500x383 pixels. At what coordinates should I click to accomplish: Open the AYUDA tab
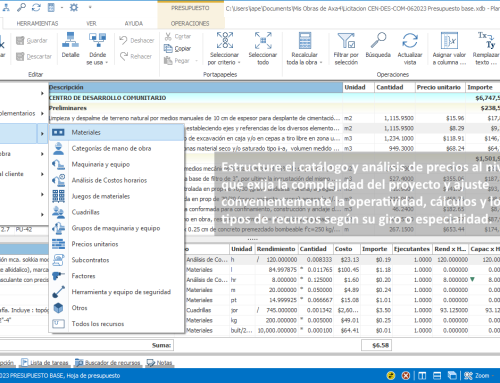click(x=134, y=23)
